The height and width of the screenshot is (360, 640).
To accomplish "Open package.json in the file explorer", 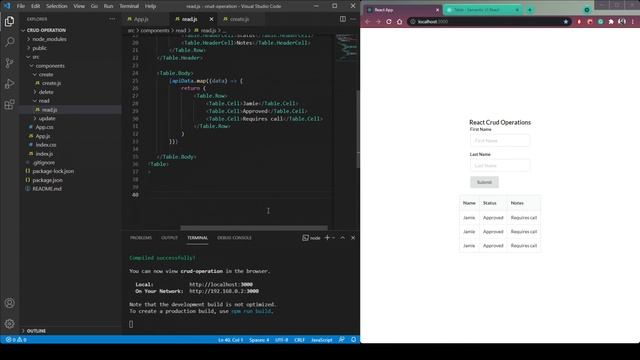I will point(47,180).
